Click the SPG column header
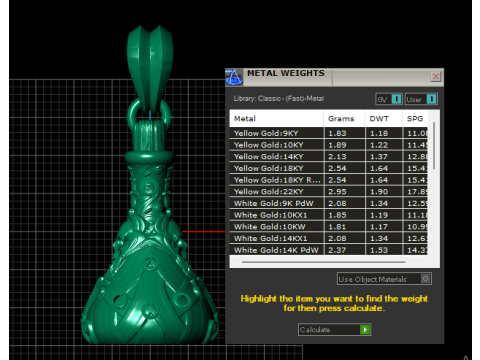The image size is (480, 360). [415, 118]
